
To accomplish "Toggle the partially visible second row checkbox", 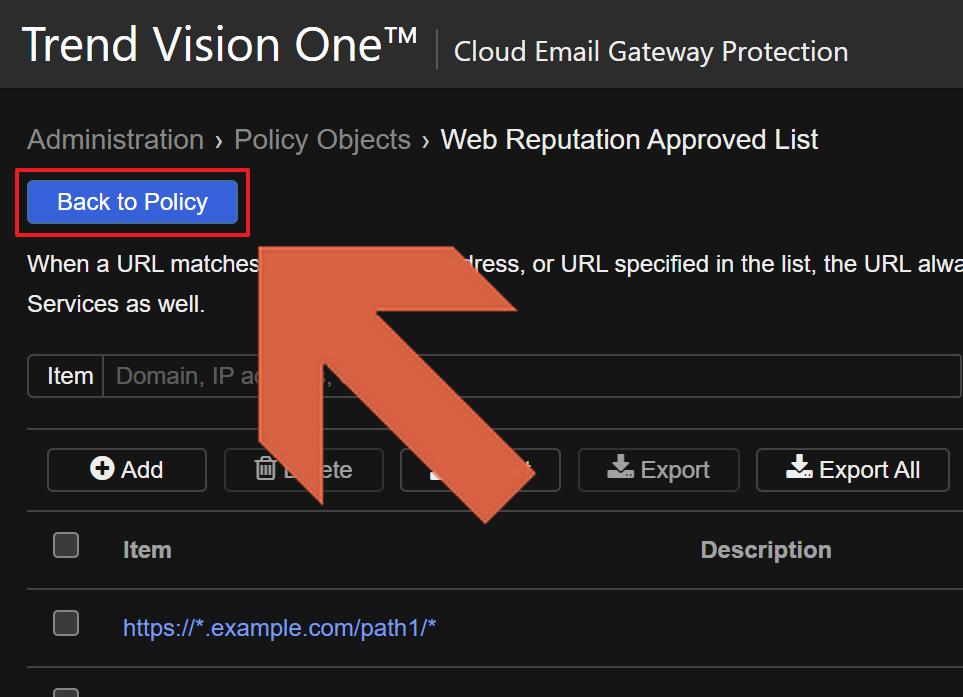I will 66,692.
